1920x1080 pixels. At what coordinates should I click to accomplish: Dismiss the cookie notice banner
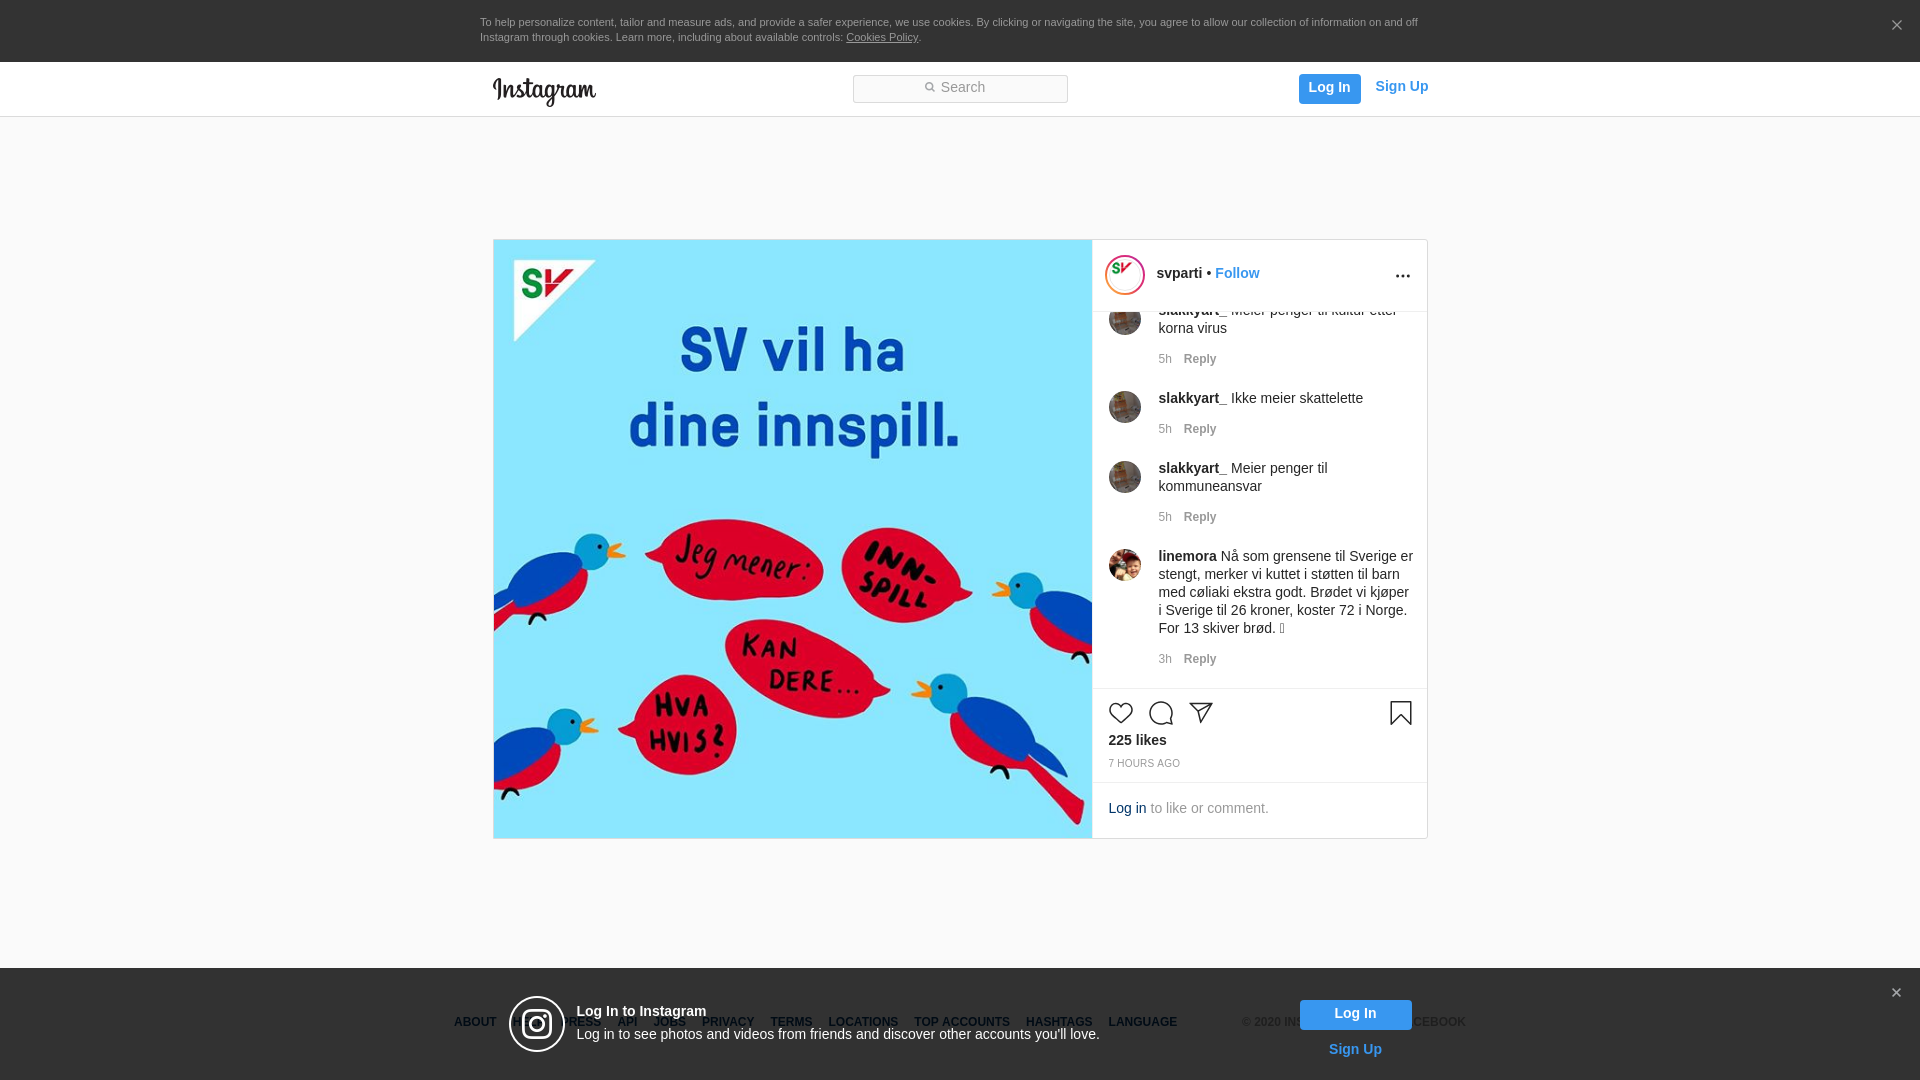pos(1896,25)
